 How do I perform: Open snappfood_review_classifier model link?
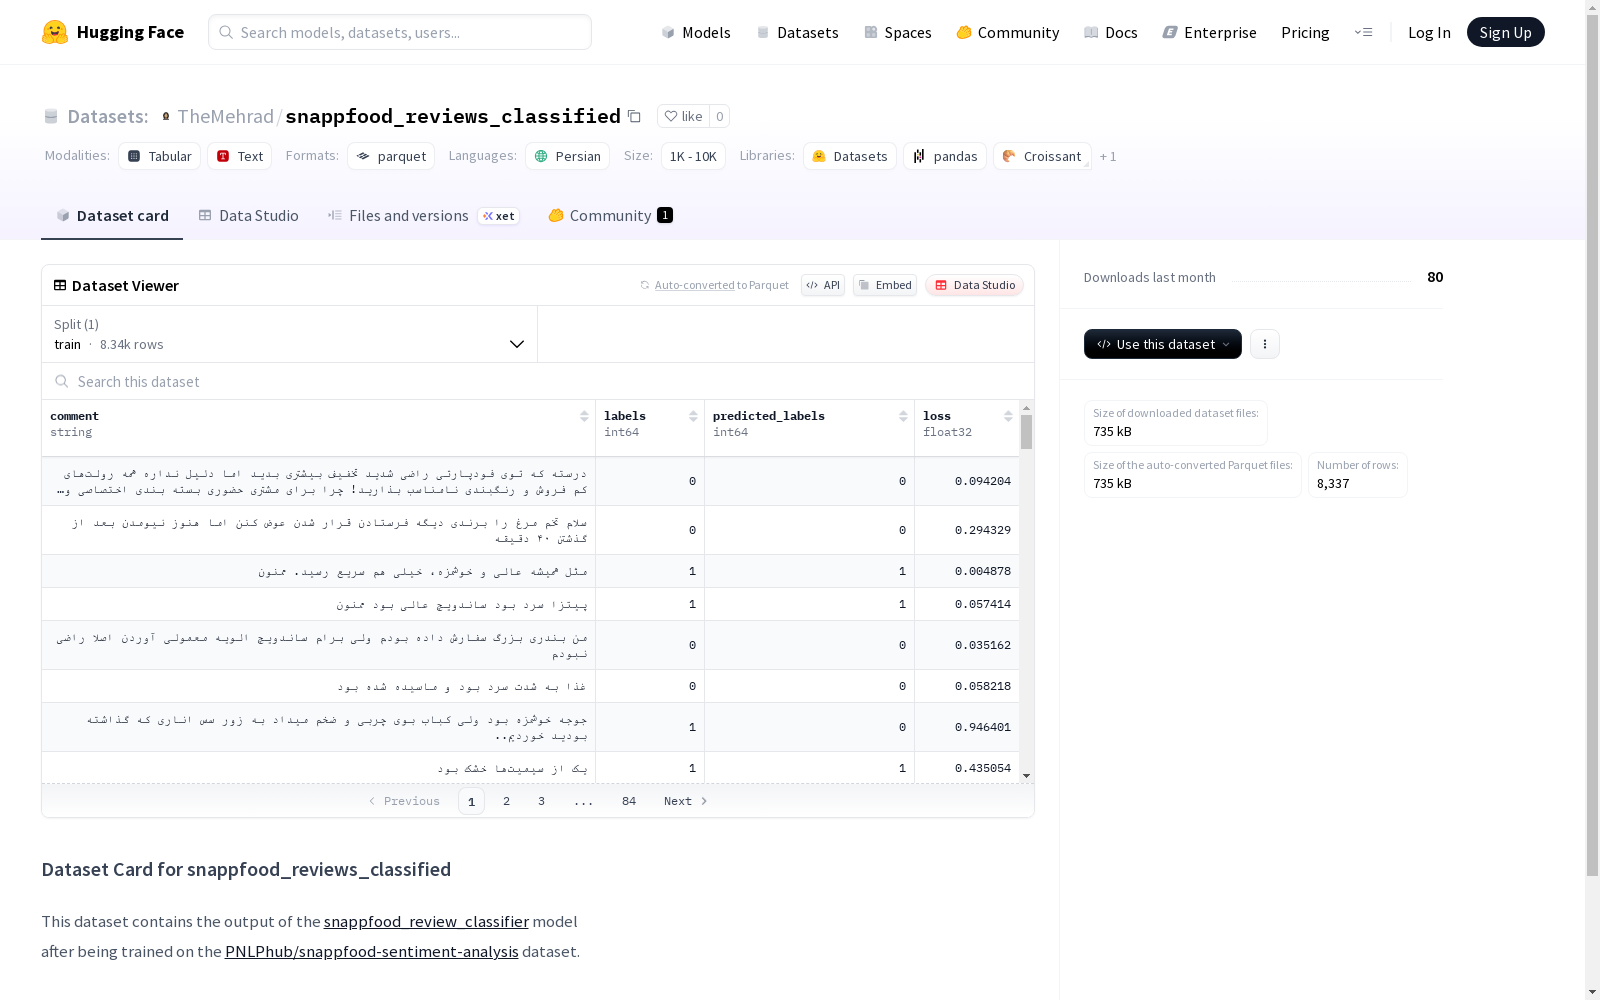(426, 921)
